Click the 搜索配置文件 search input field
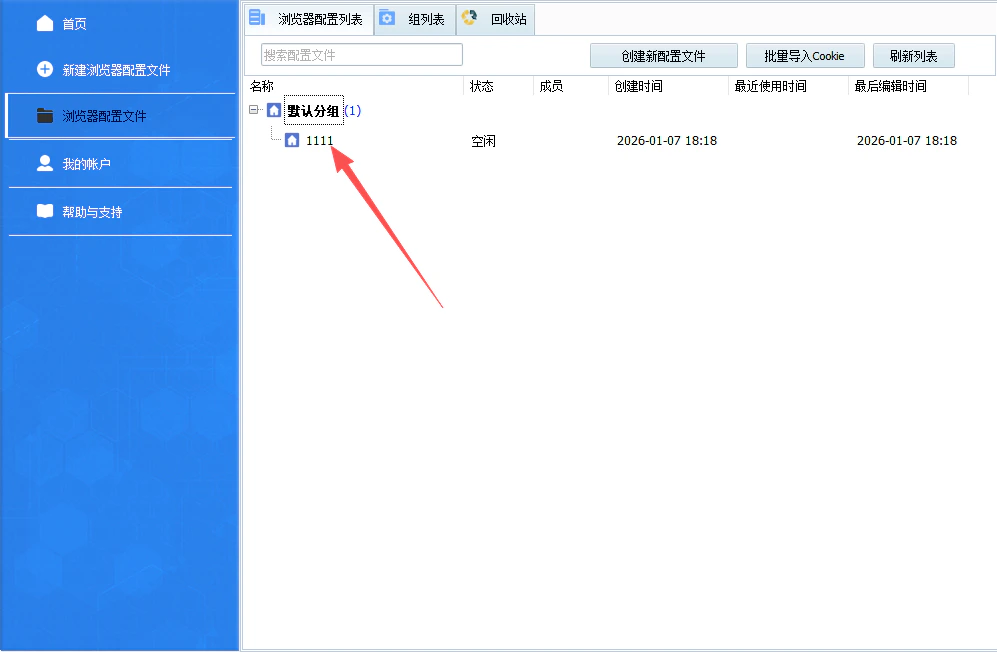 361,54
